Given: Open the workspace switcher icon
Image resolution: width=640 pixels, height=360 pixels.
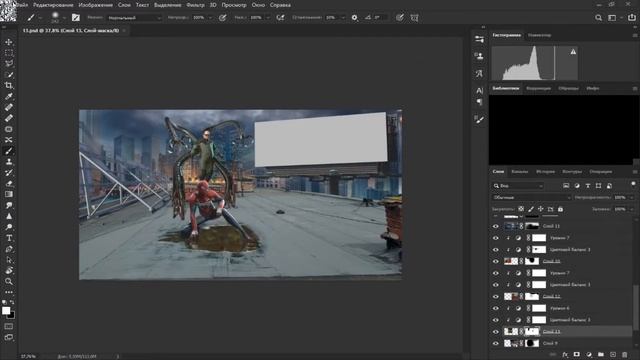Looking at the screenshot, I should coord(612,18).
